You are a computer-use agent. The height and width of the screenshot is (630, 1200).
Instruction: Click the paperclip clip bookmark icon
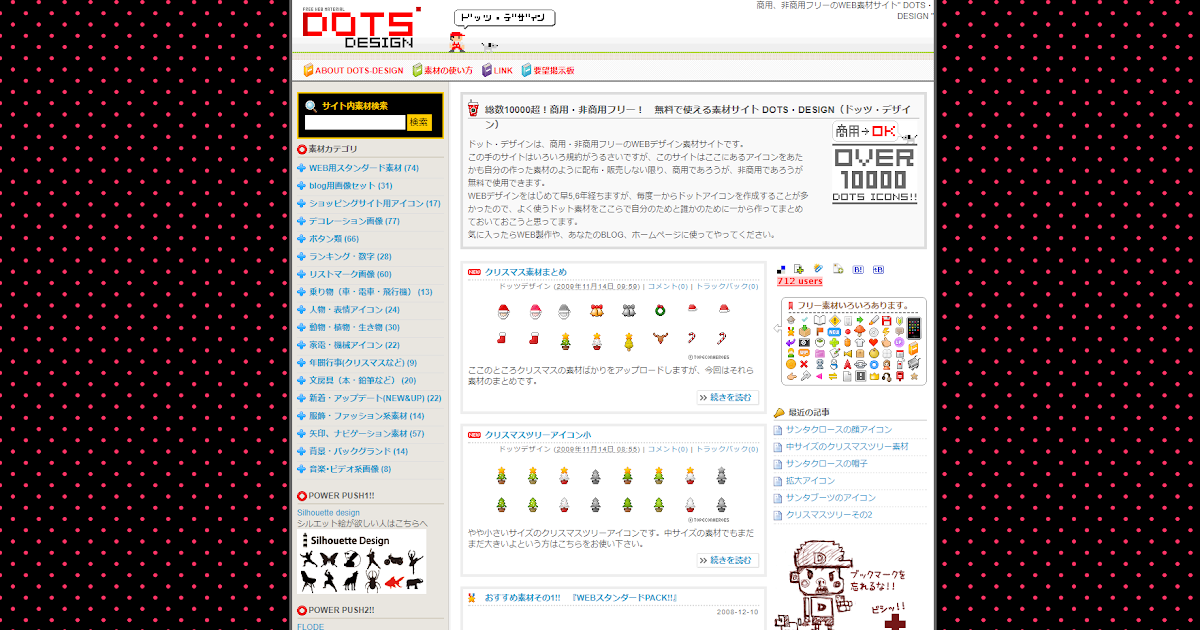coord(818,269)
